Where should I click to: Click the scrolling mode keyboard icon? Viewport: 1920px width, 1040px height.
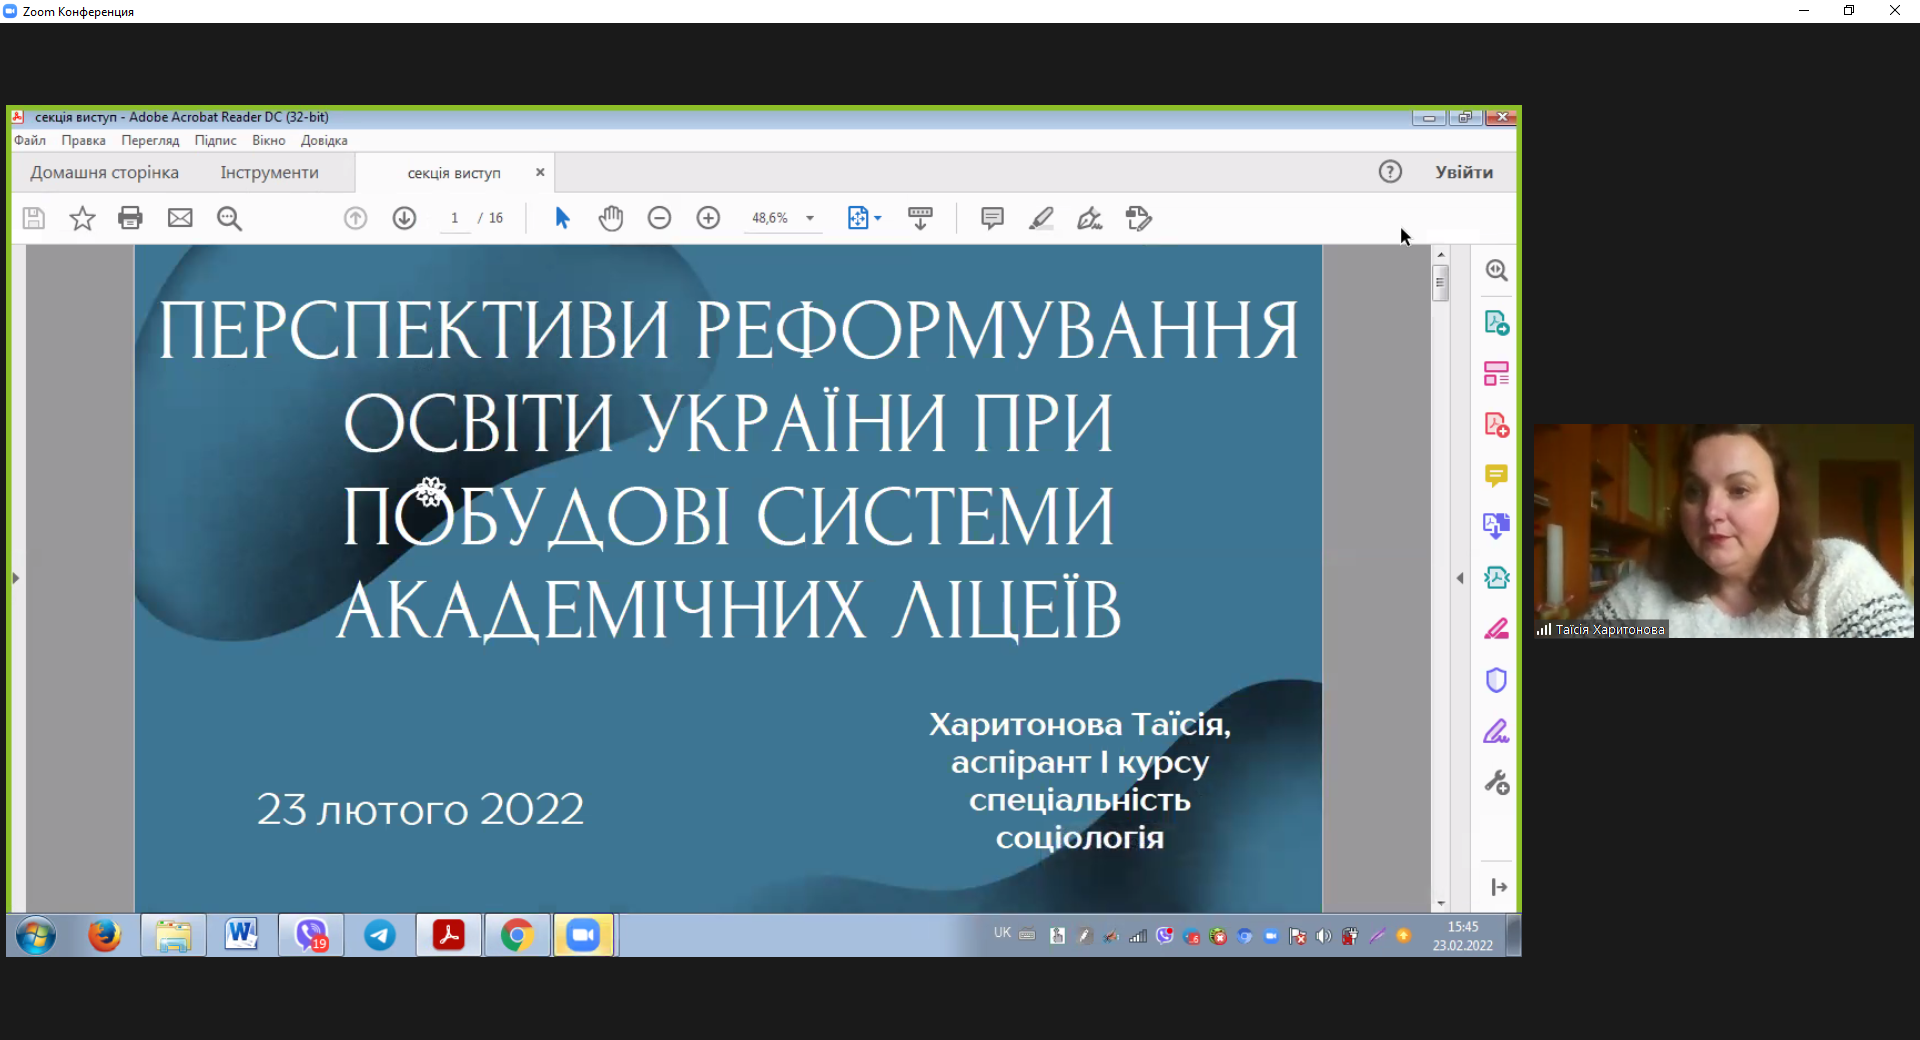(x=920, y=218)
